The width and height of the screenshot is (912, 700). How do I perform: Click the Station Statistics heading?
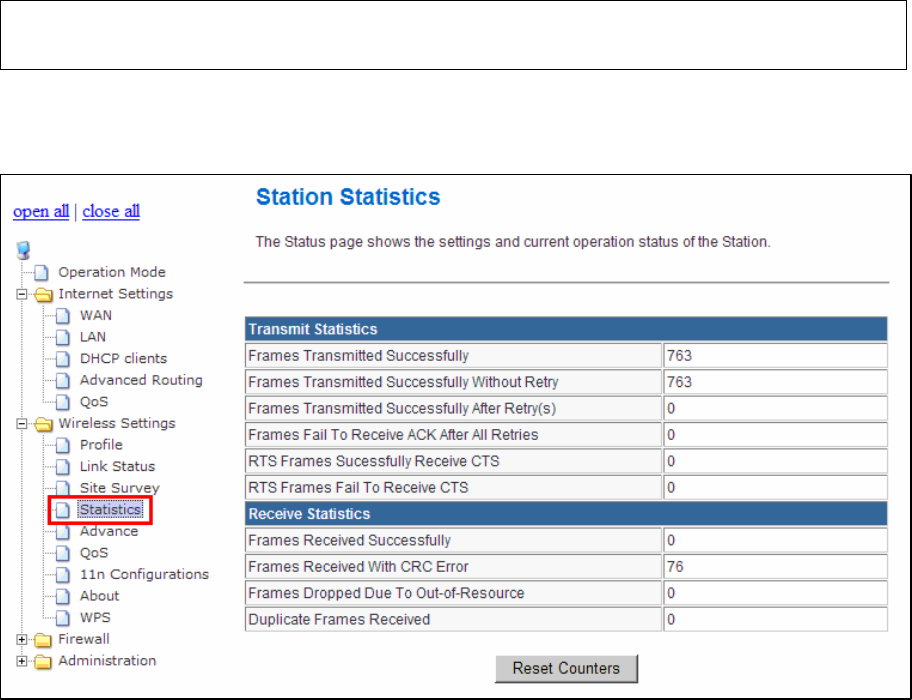[348, 197]
